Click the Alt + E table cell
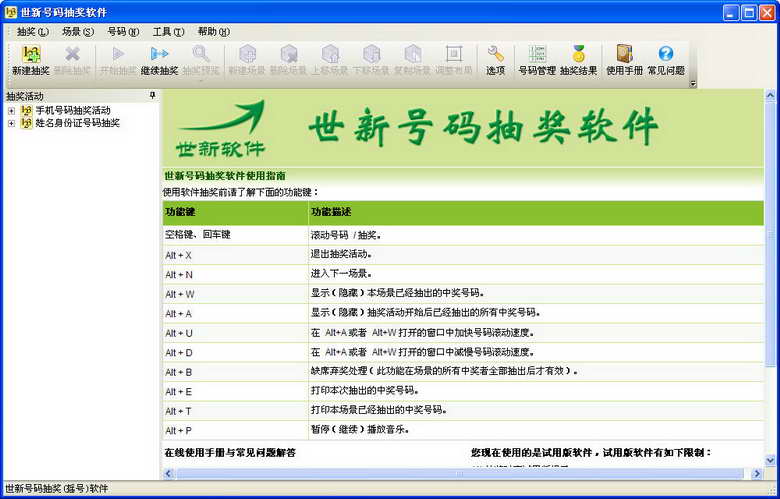 coord(235,392)
